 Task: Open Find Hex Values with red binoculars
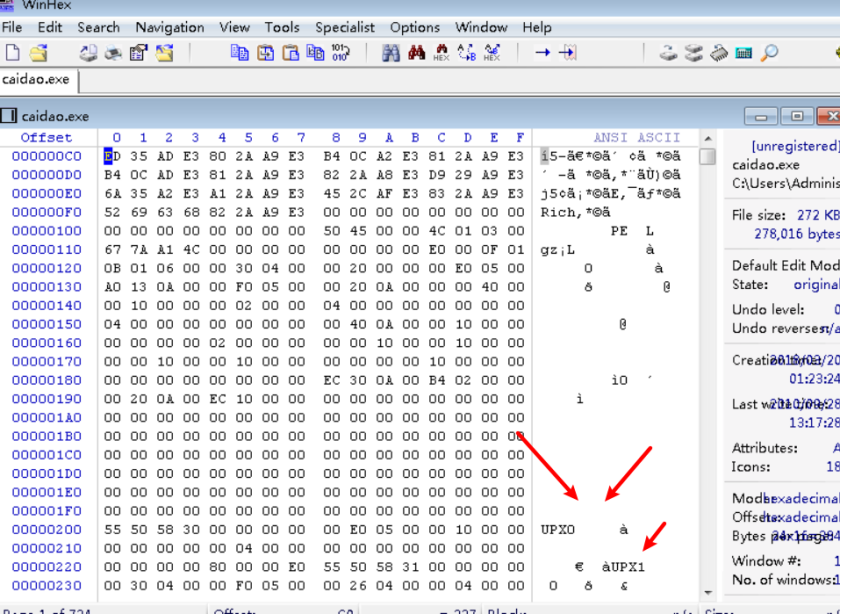click(x=417, y=53)
